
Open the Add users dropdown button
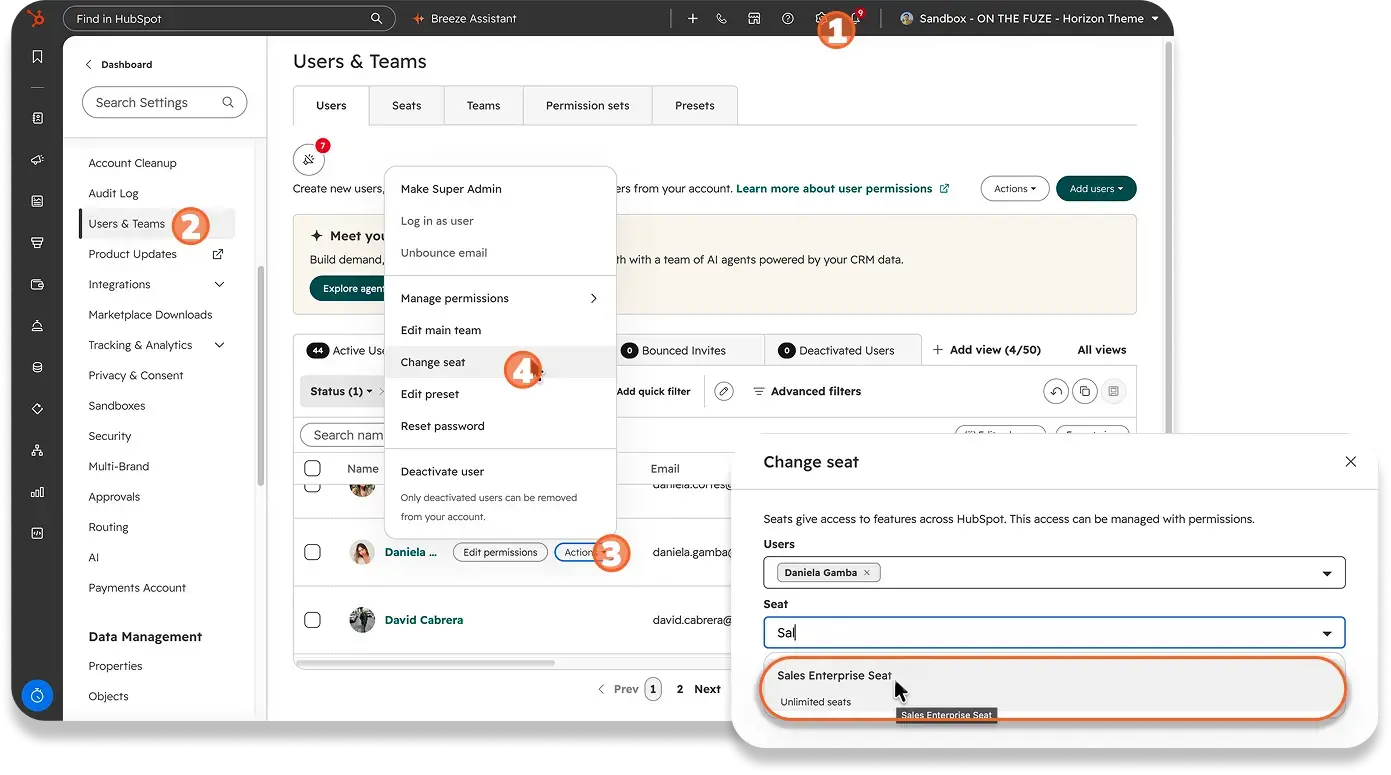point(1096,188)
